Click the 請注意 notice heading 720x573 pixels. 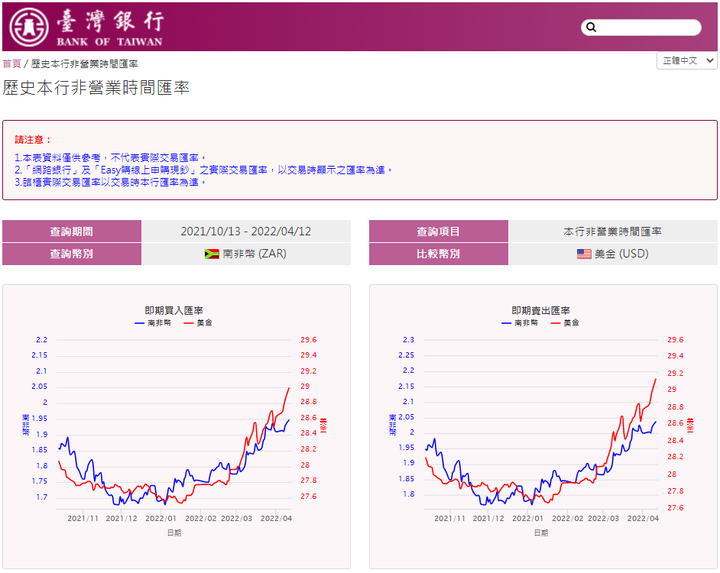33,140
